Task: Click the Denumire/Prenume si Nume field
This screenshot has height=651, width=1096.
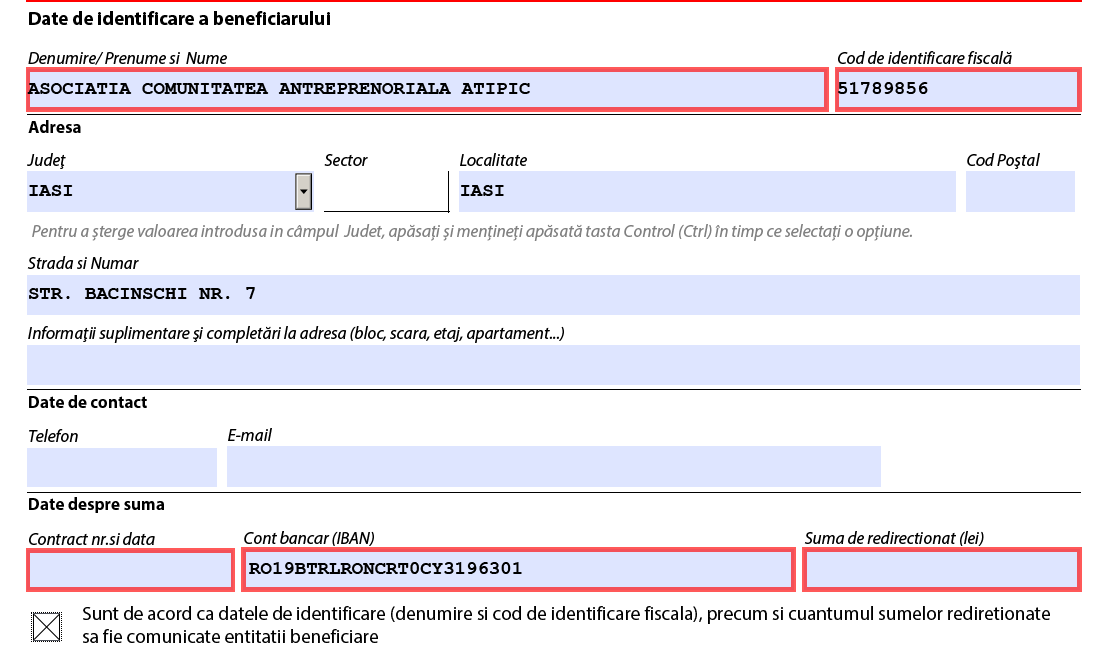Action: pos(426,89)
